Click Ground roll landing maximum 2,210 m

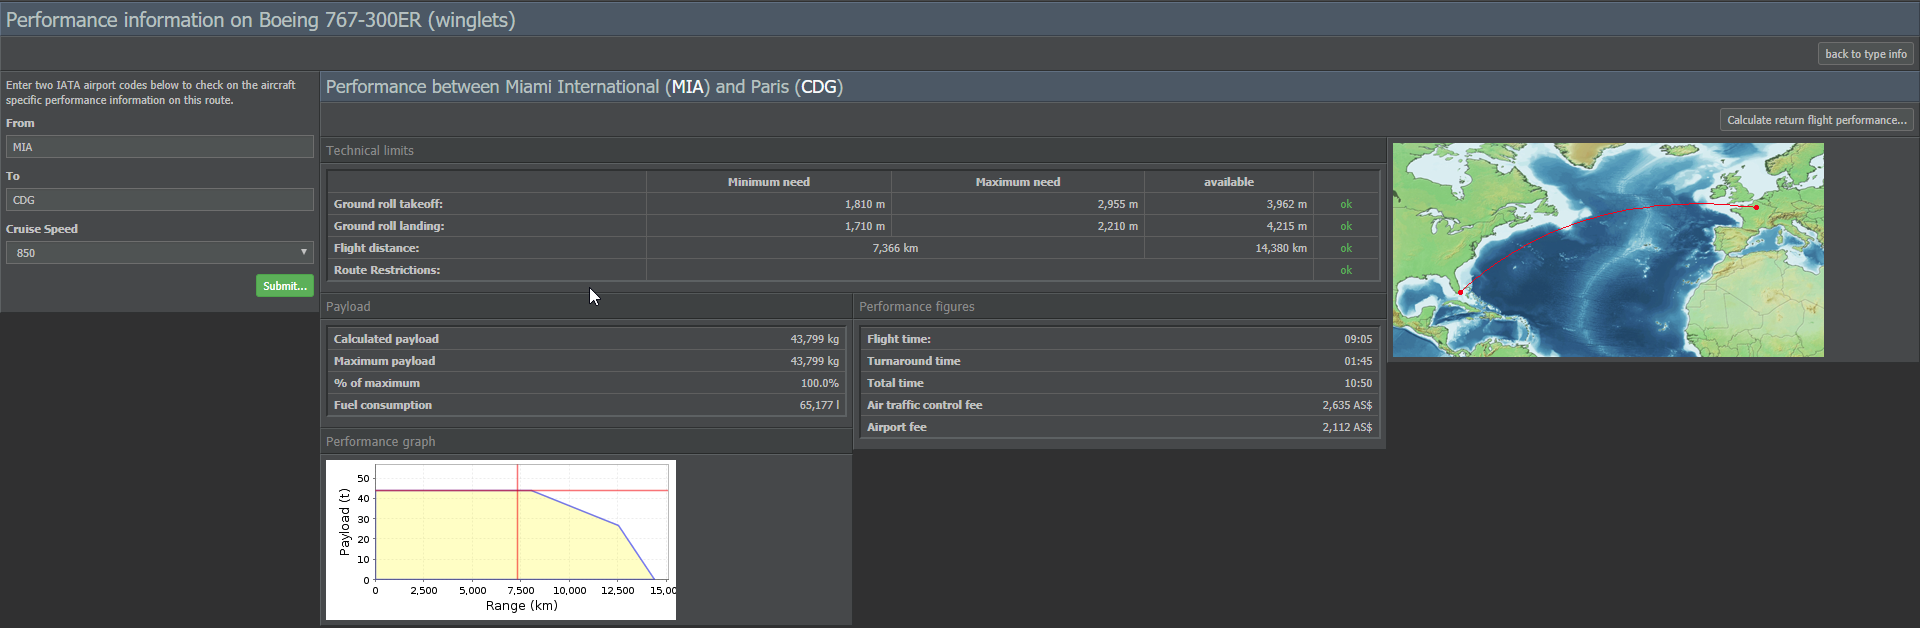point(1118,226)
